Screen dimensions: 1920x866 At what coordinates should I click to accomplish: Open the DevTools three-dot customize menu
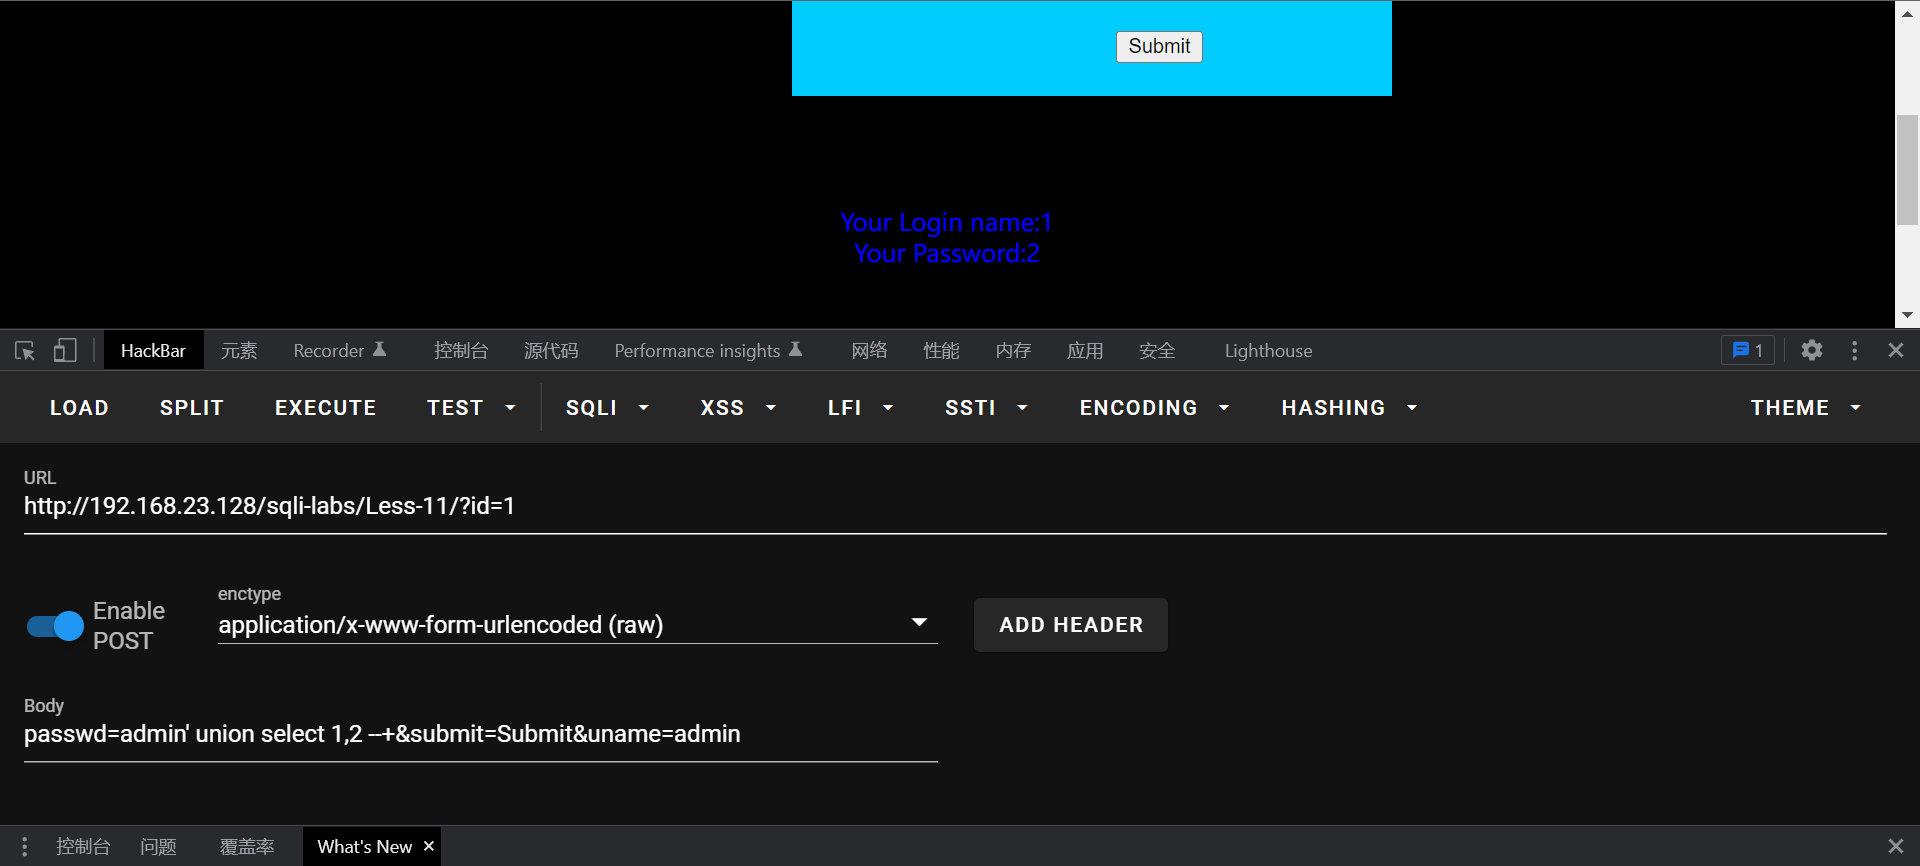[1854, 351]
